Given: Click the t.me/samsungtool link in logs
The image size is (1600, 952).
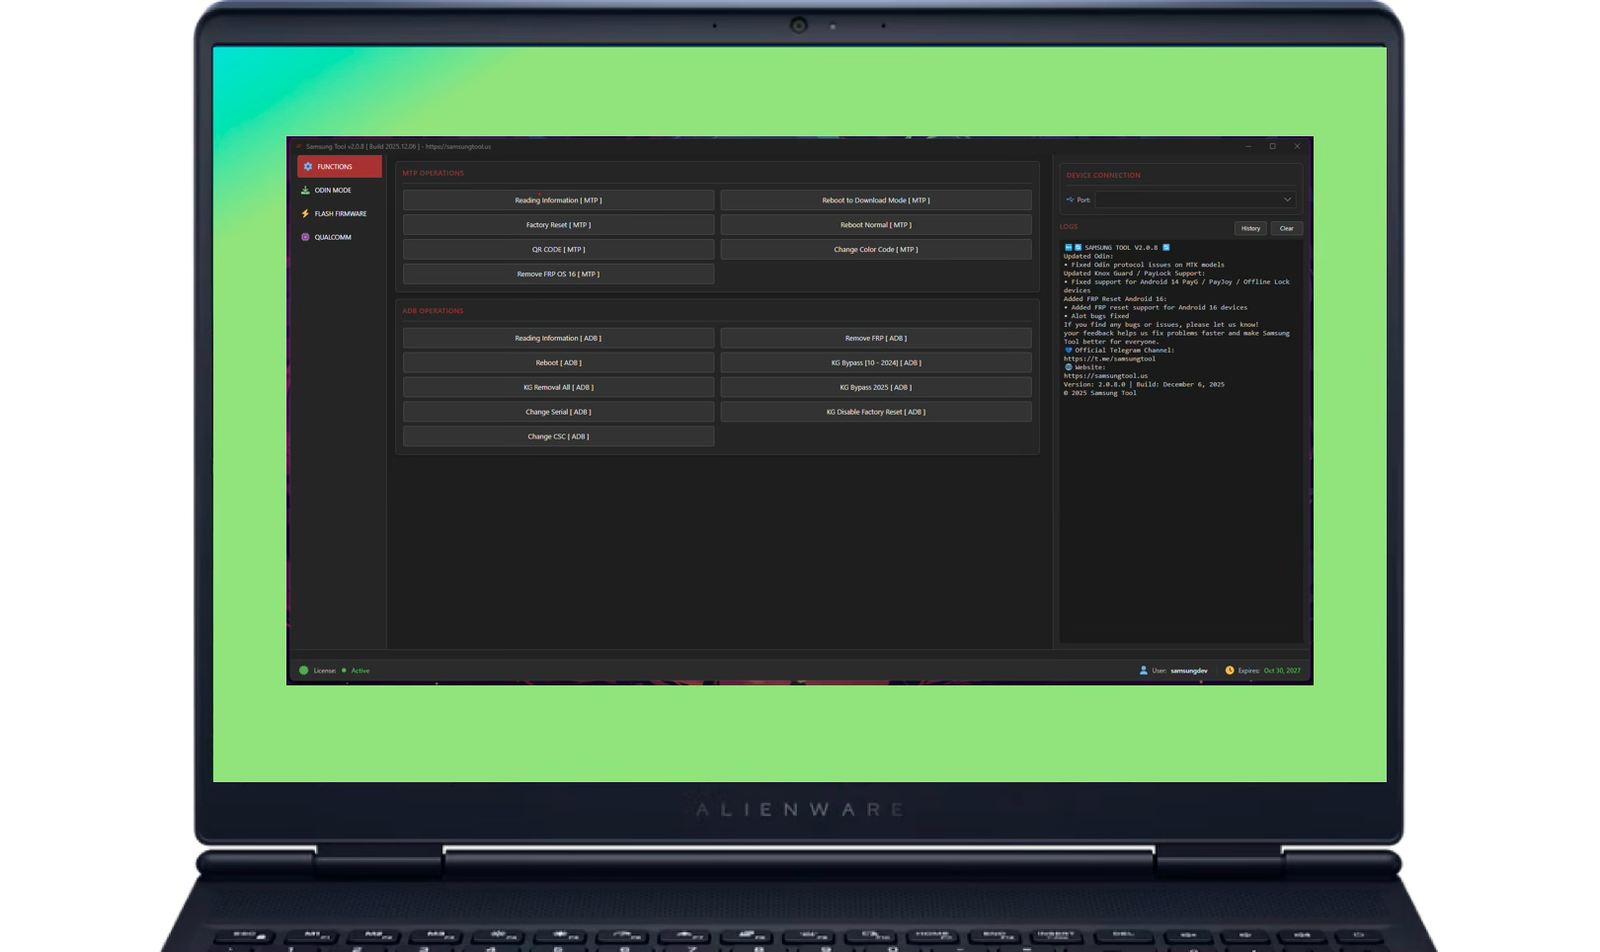Looking at the screenshot, I should [x=1109, y=359].
